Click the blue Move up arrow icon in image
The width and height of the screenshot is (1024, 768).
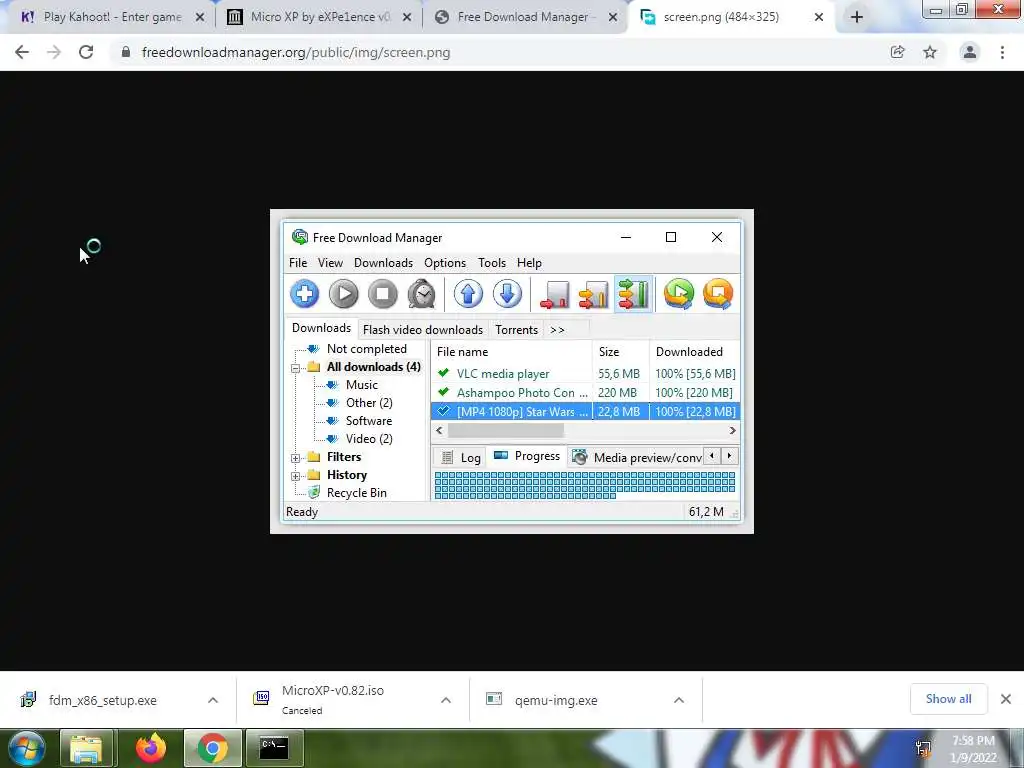pos(468,293)
